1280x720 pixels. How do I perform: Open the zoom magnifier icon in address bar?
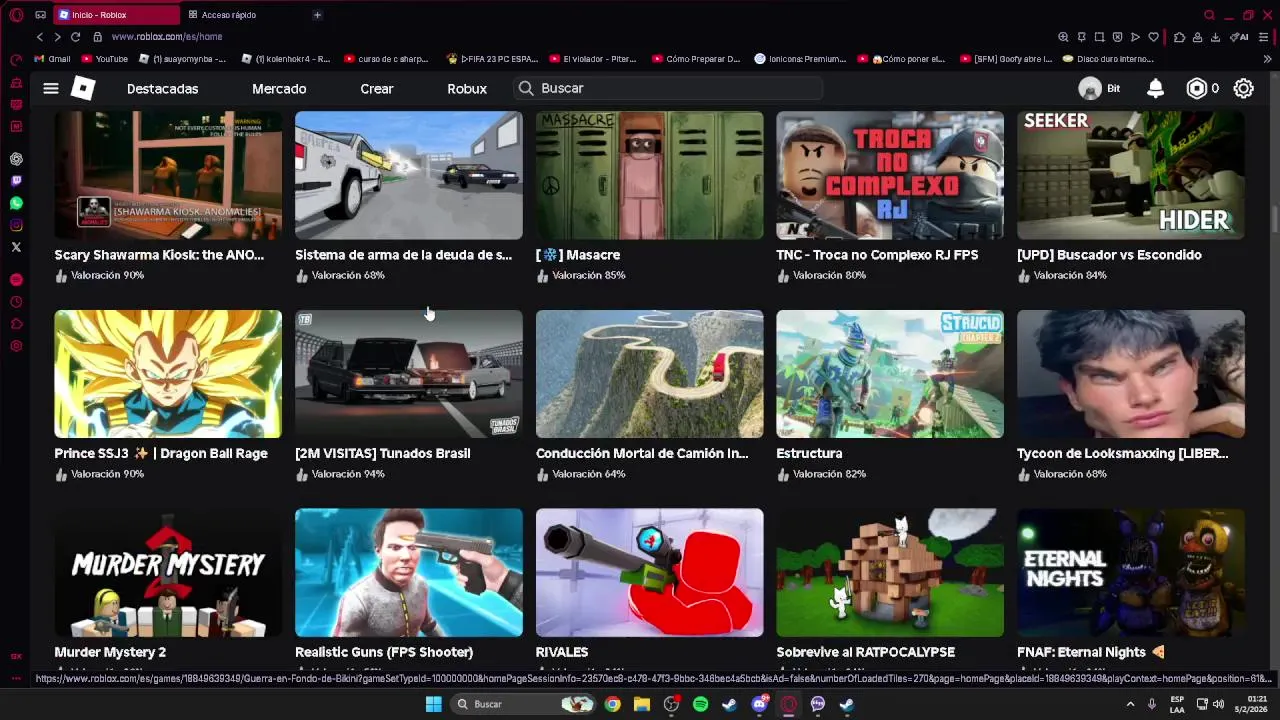(1064, 37)
